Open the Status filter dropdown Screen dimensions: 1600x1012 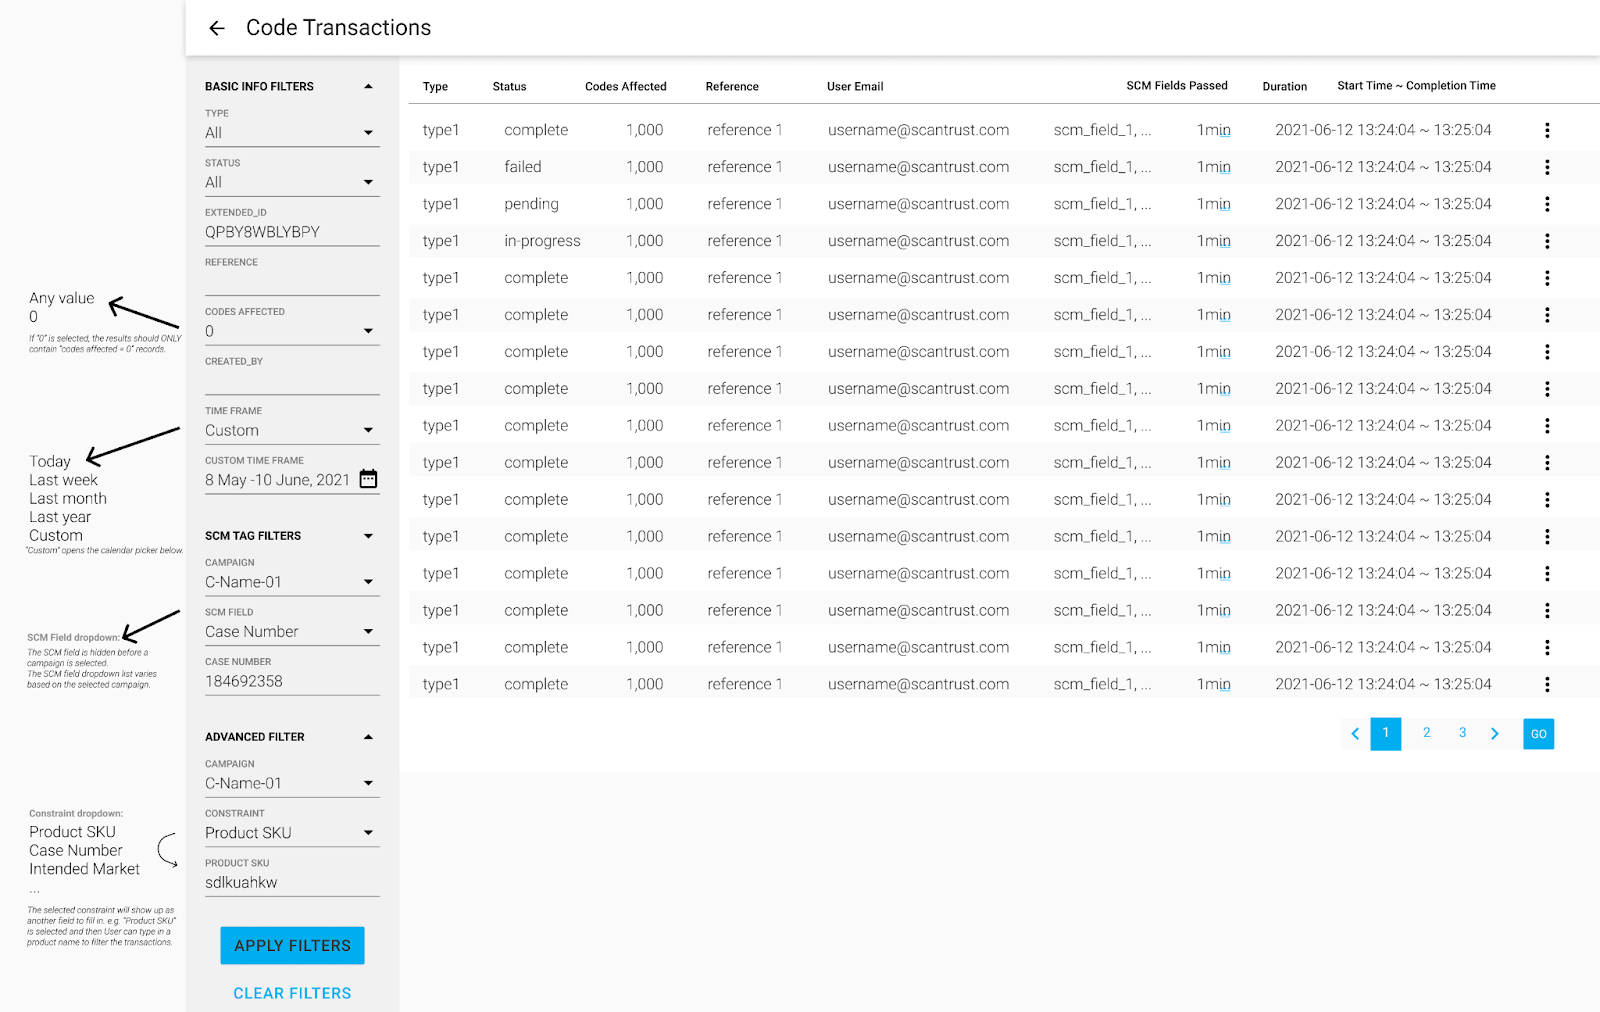click(x=369, y=182)
